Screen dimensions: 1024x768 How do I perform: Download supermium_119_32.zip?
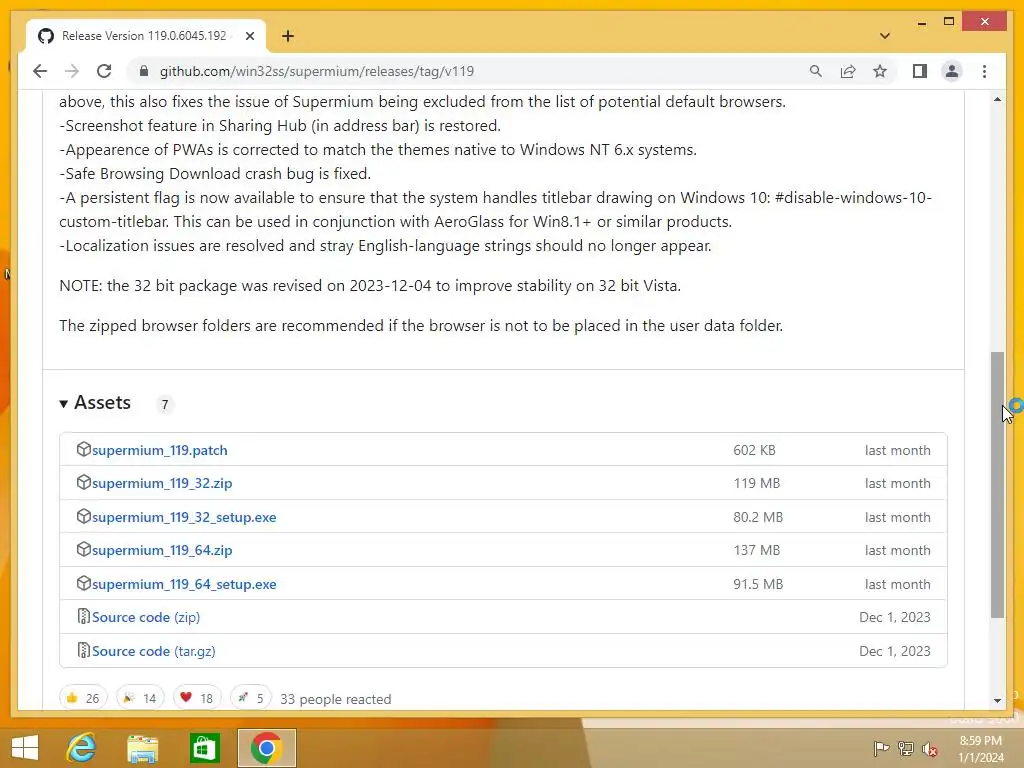click(162, 483)
